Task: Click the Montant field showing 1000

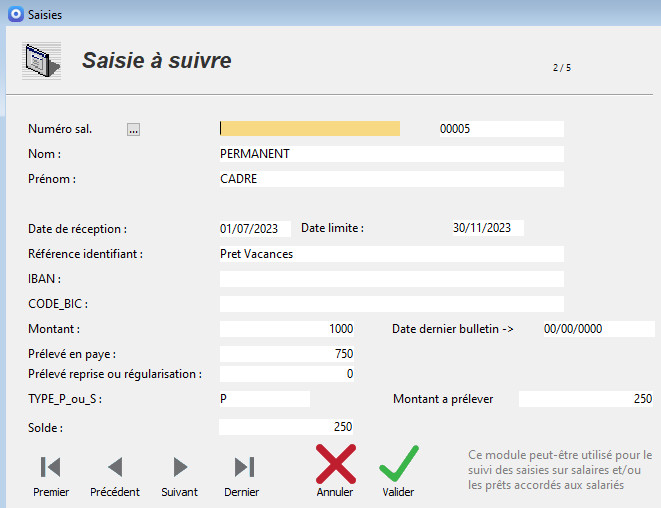Action: 286,329
